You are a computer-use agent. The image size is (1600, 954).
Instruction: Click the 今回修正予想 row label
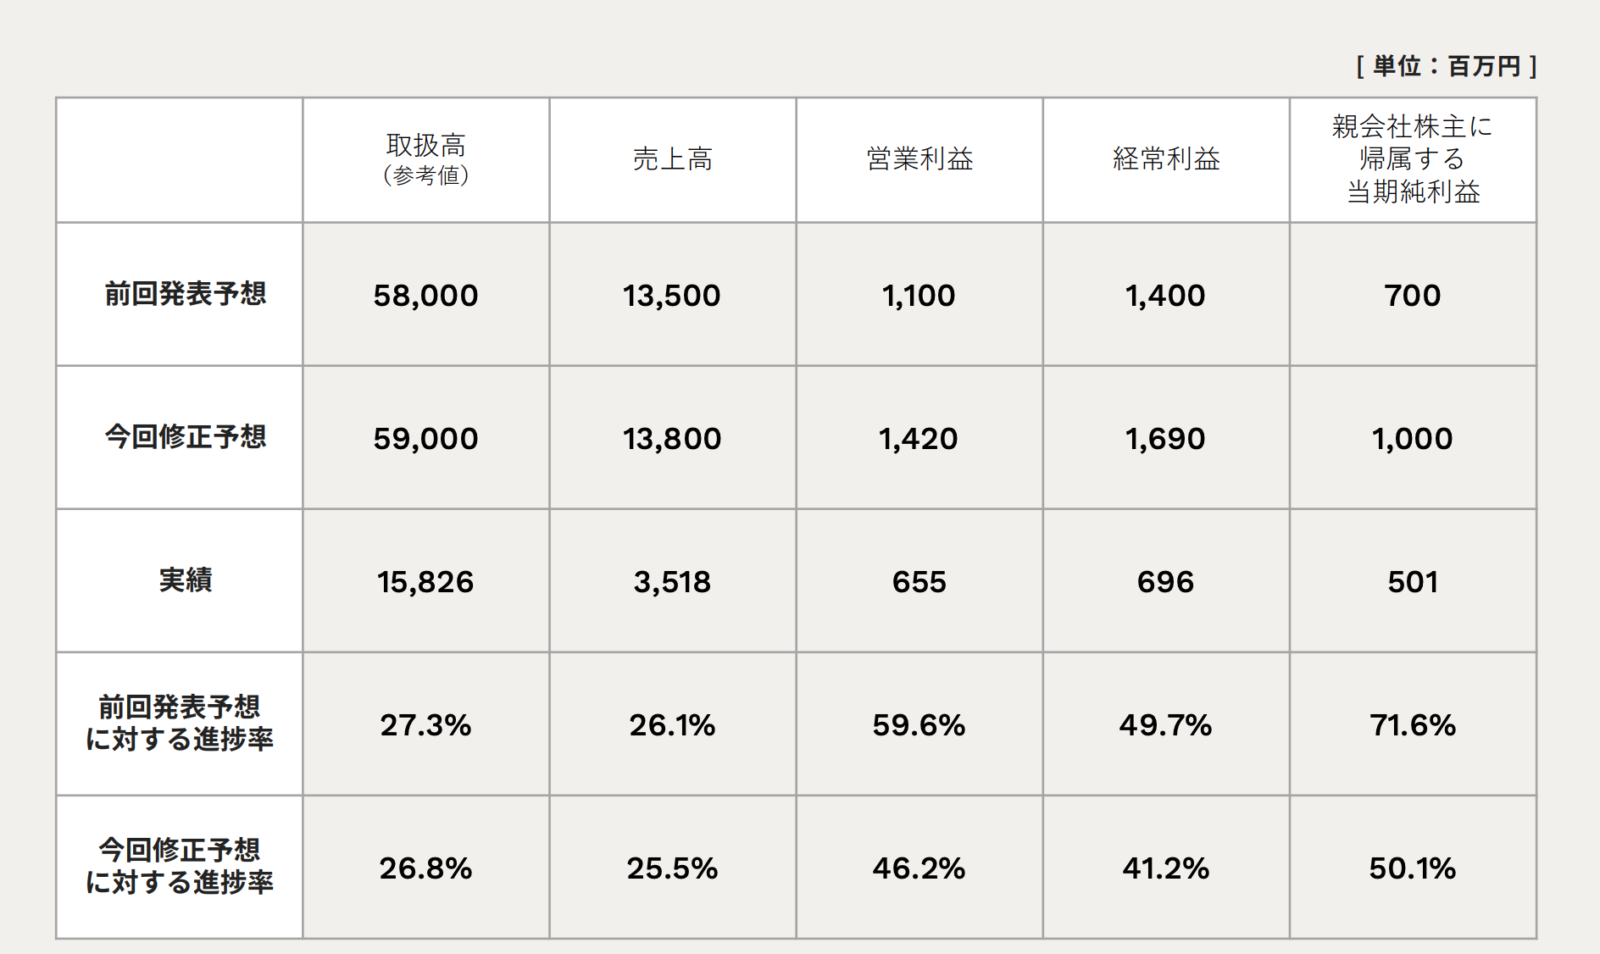[x=185, y=437]
